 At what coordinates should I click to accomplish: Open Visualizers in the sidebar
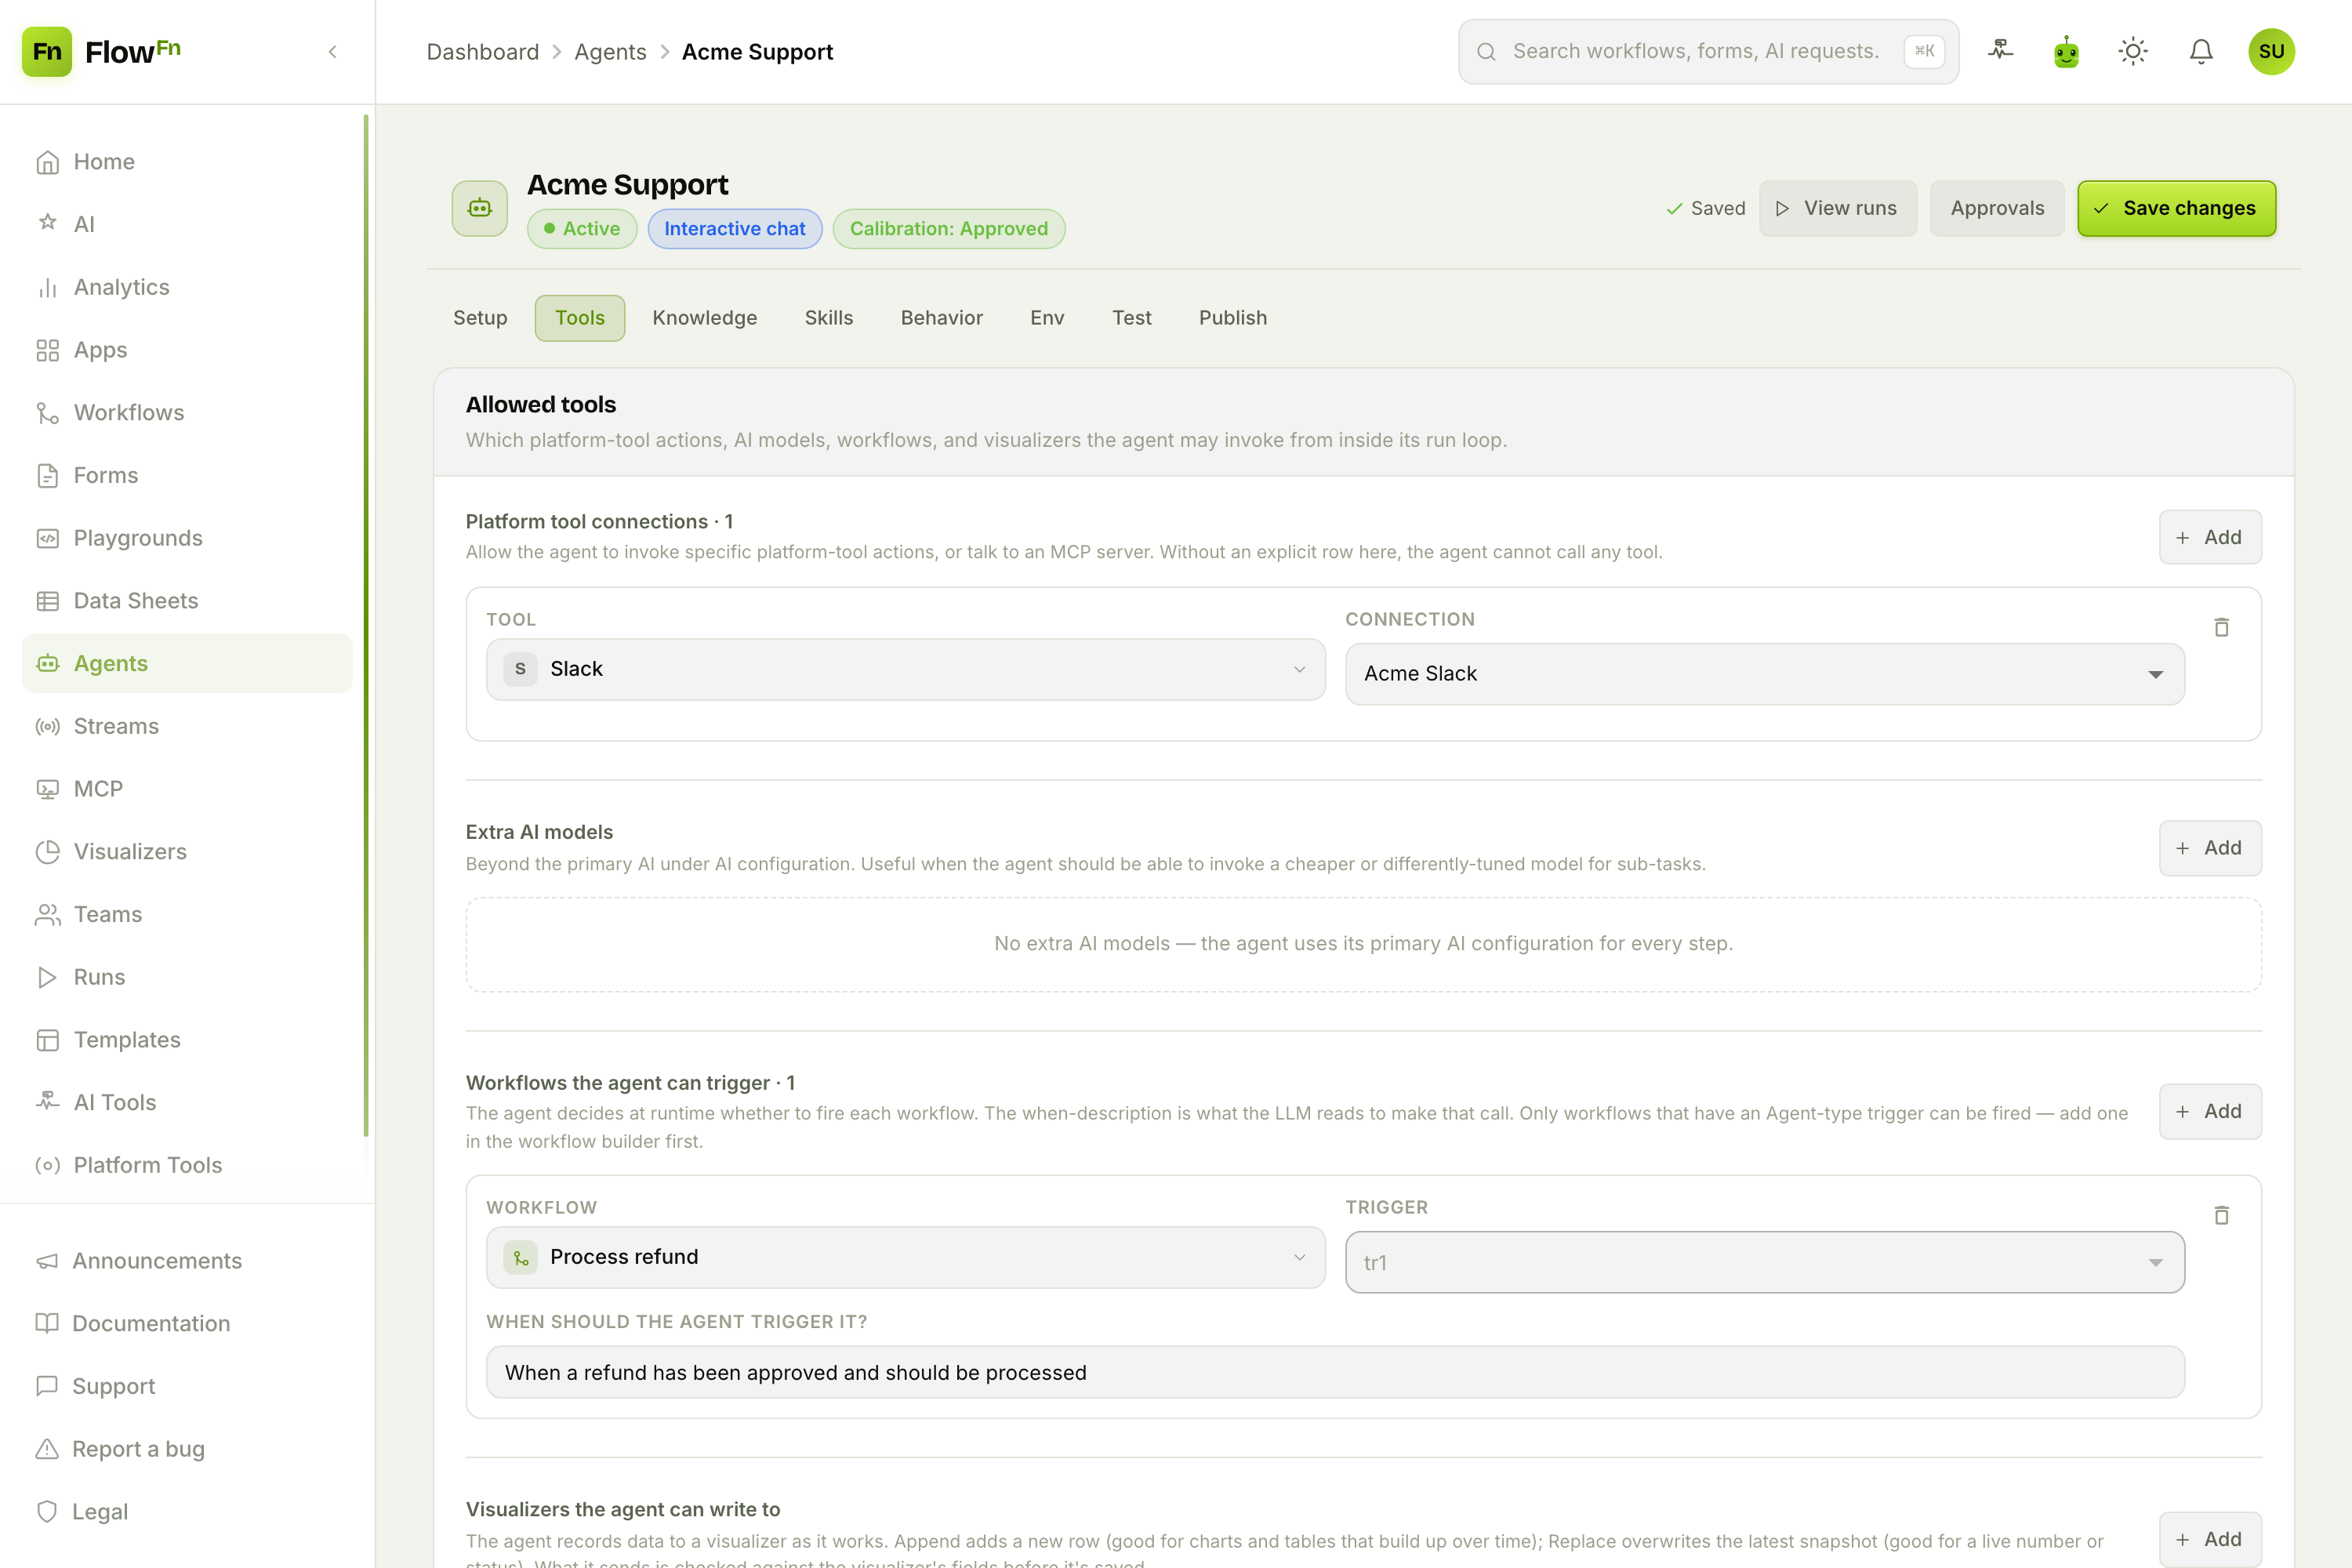point(187,851)
